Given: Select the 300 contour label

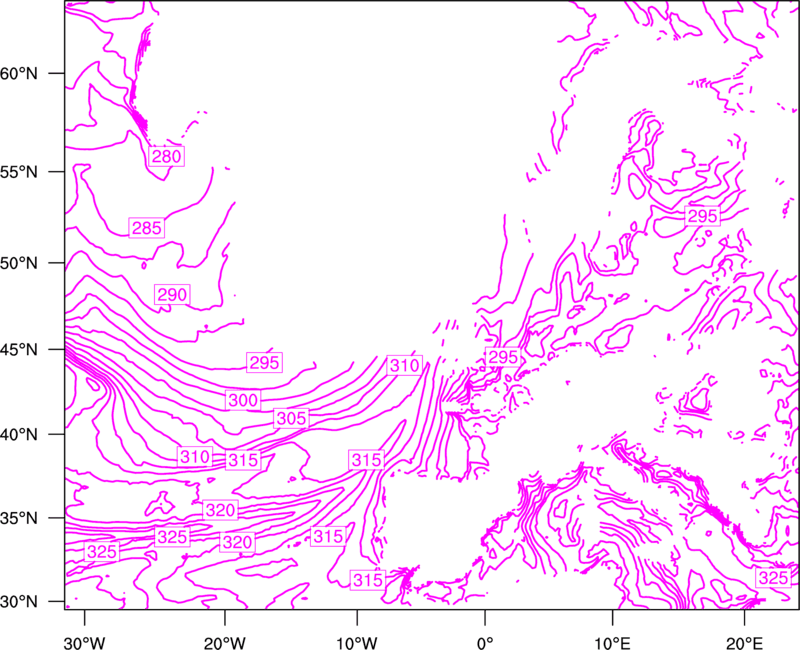Looking at the screenshot, I should coord(243,400).
